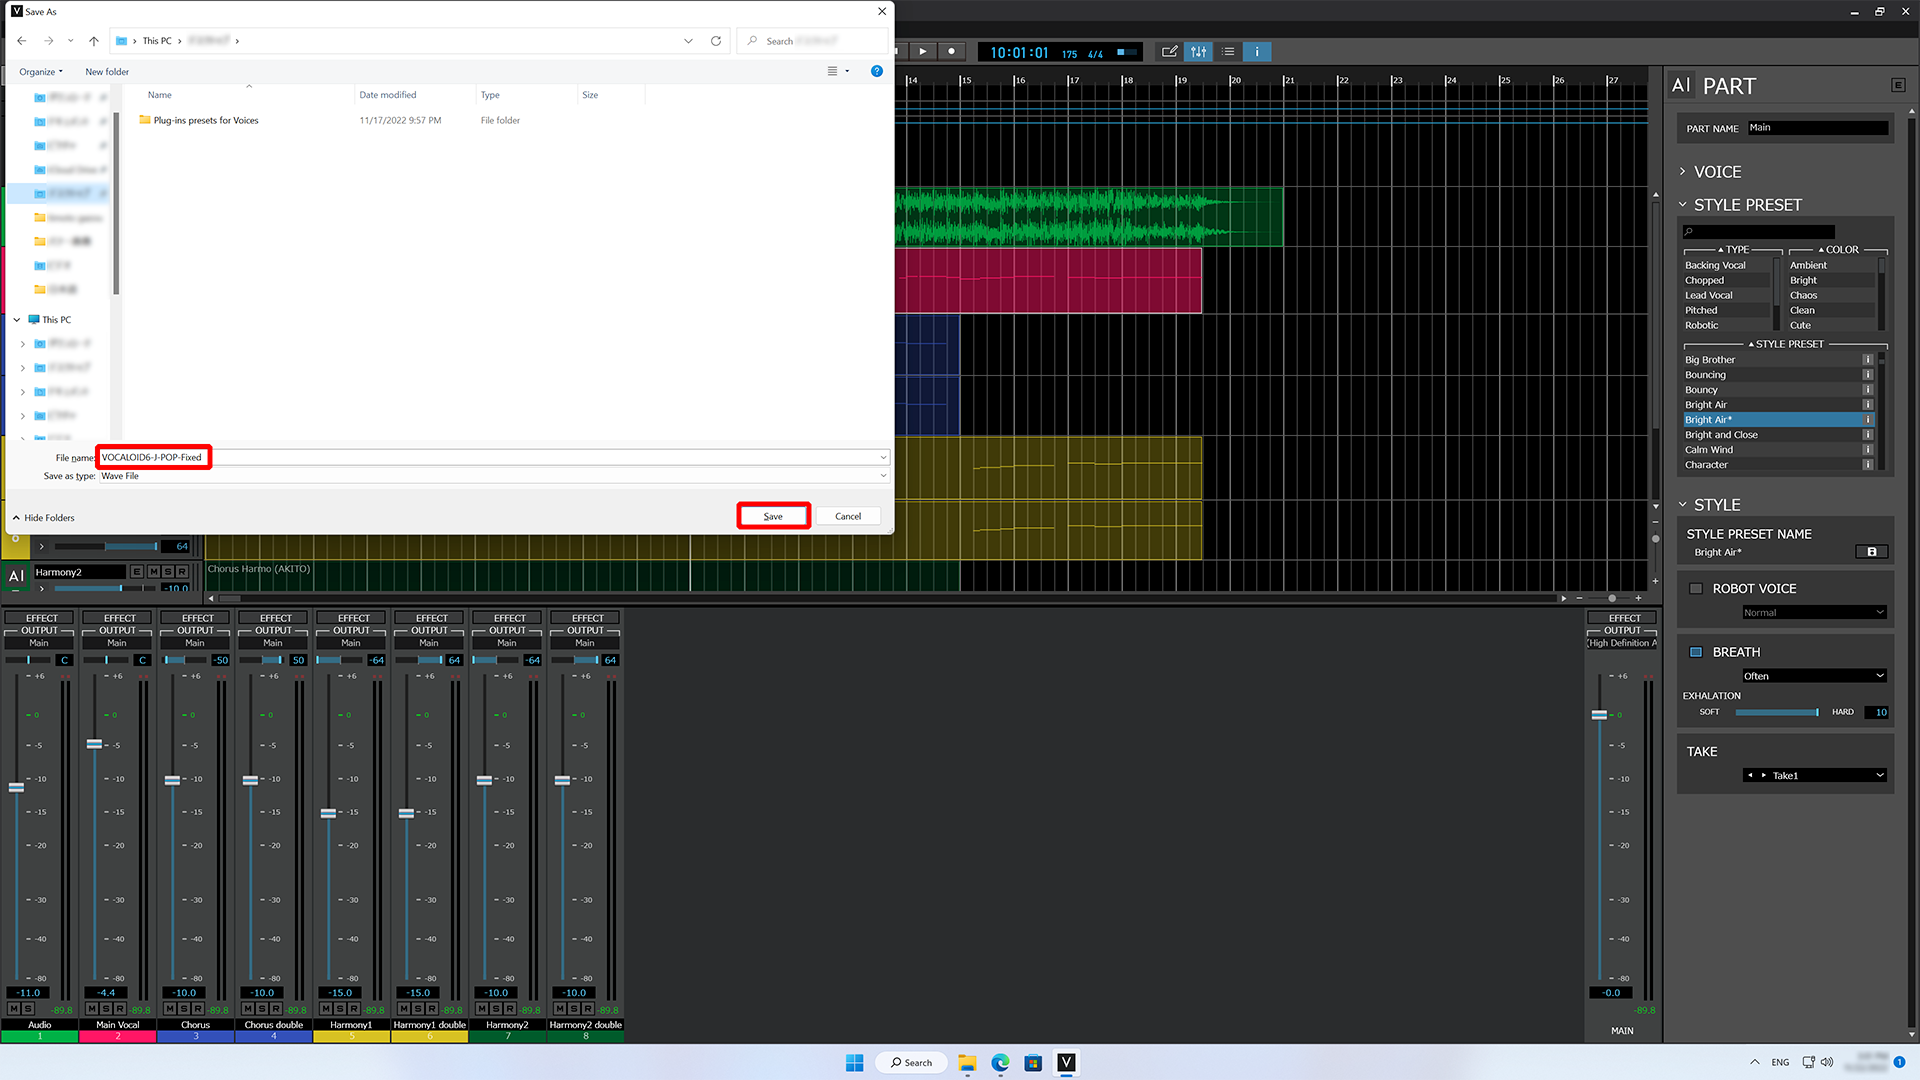Collapse the STYLE PRESET section
Image resolution: width=1920 pixels, height=1080 pixels.
click(x=1682, y=205)
